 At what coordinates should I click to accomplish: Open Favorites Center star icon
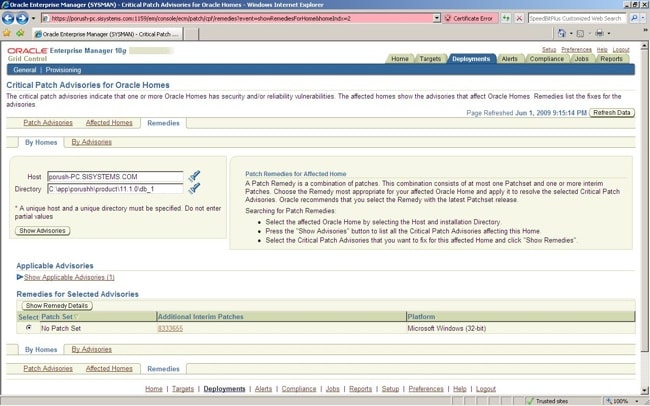pos(7,33)
